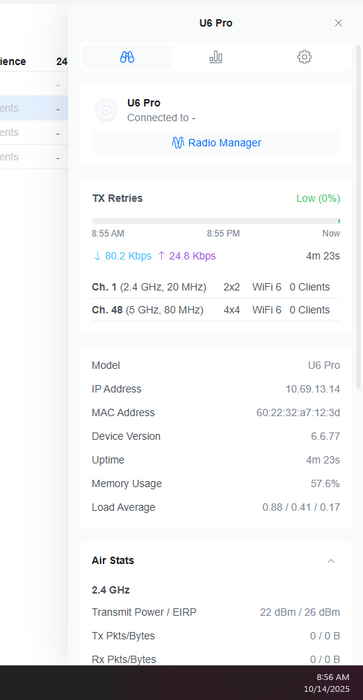This screenshot has height=700, width=363.
Task: Click the 80.2 Kbps download rate
Action: (123, 256)
